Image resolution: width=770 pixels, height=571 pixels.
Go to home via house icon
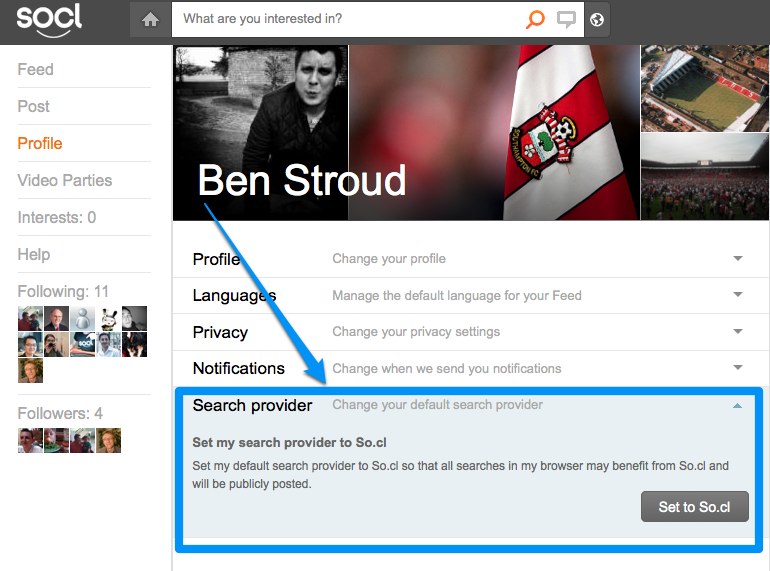coord(151,19)
